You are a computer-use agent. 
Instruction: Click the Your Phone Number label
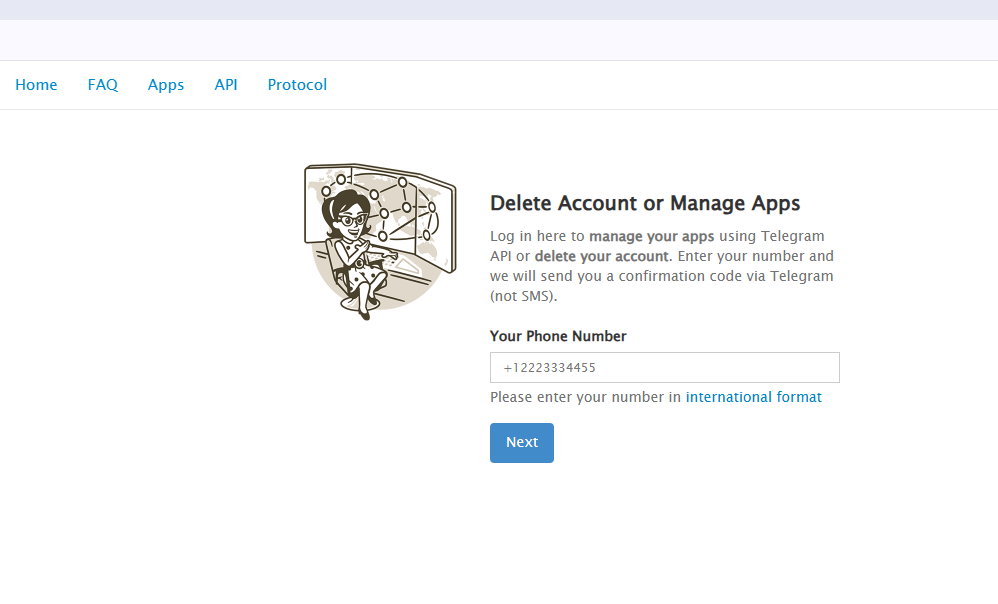point(558,336)
